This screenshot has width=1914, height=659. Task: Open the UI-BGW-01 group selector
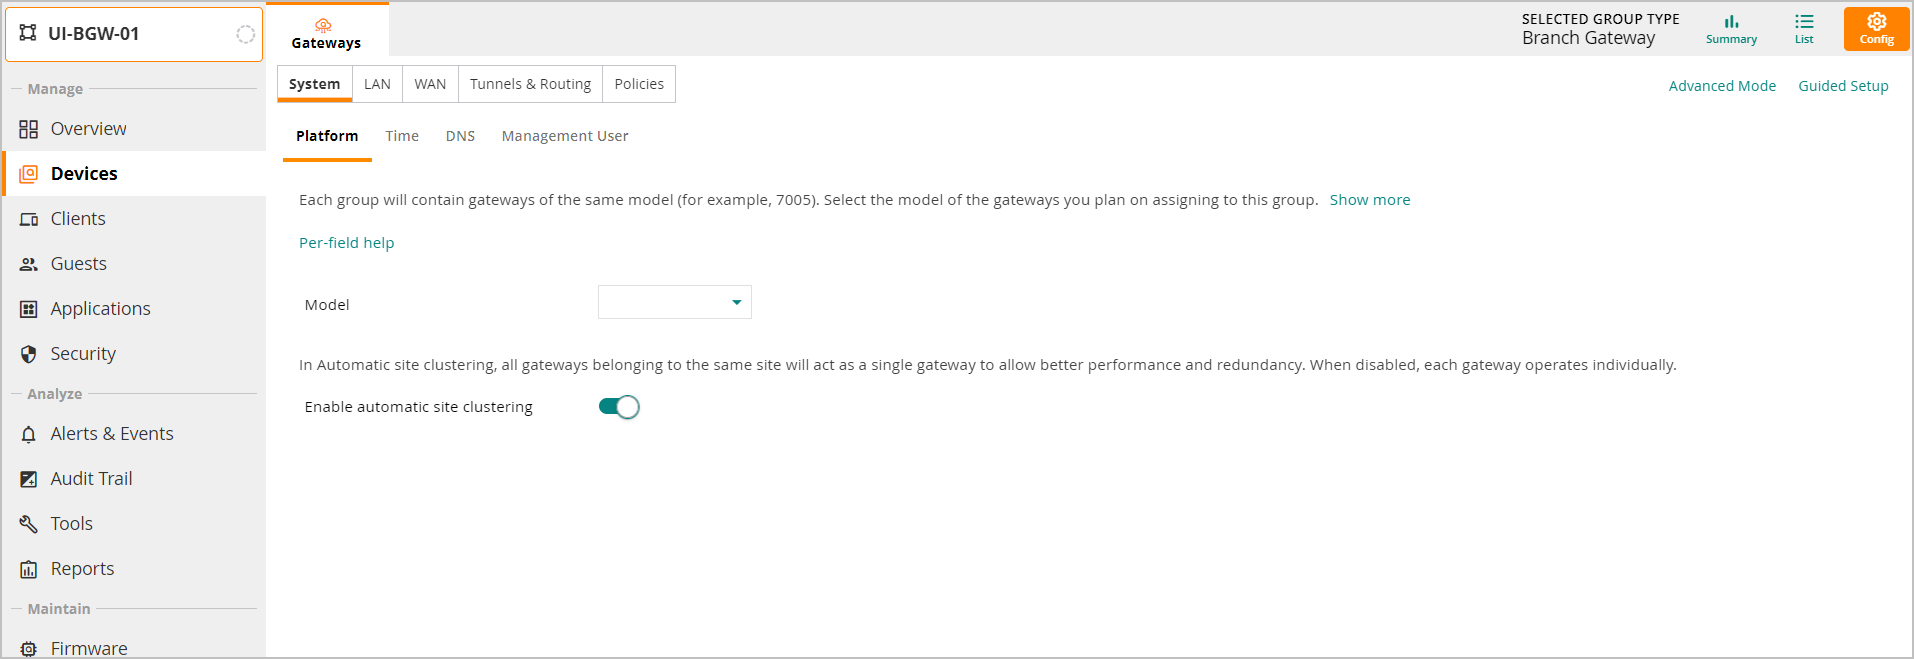tap(134, 34)
